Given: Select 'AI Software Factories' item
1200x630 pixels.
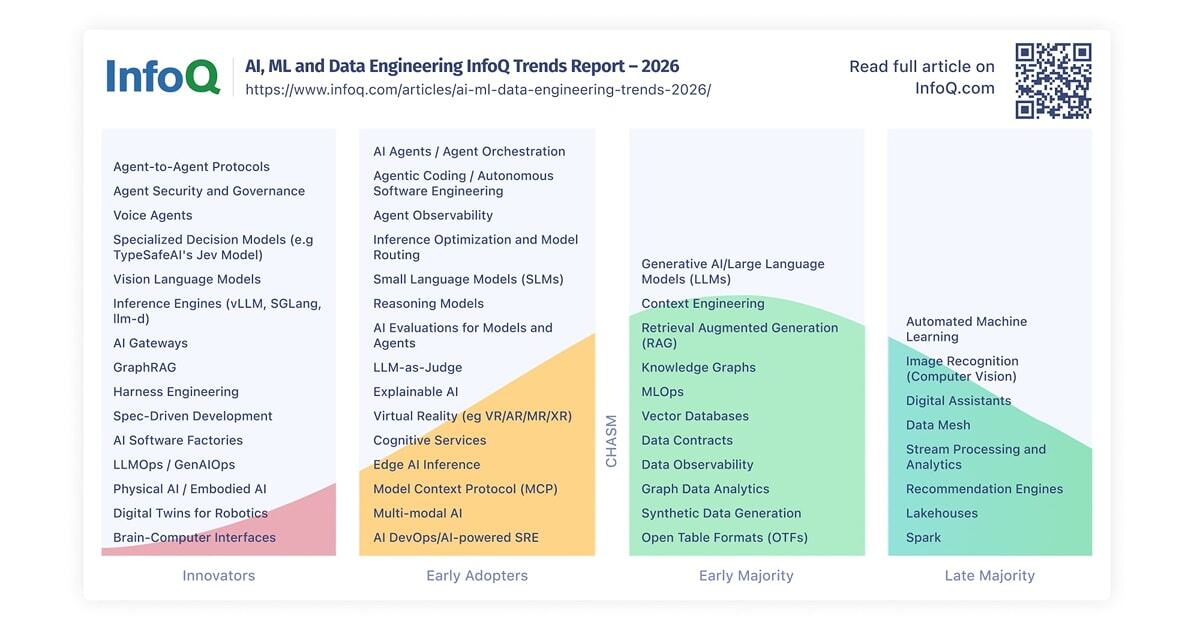Looking at the screenshot, I should pyautogui.click(x=178, y=440).
